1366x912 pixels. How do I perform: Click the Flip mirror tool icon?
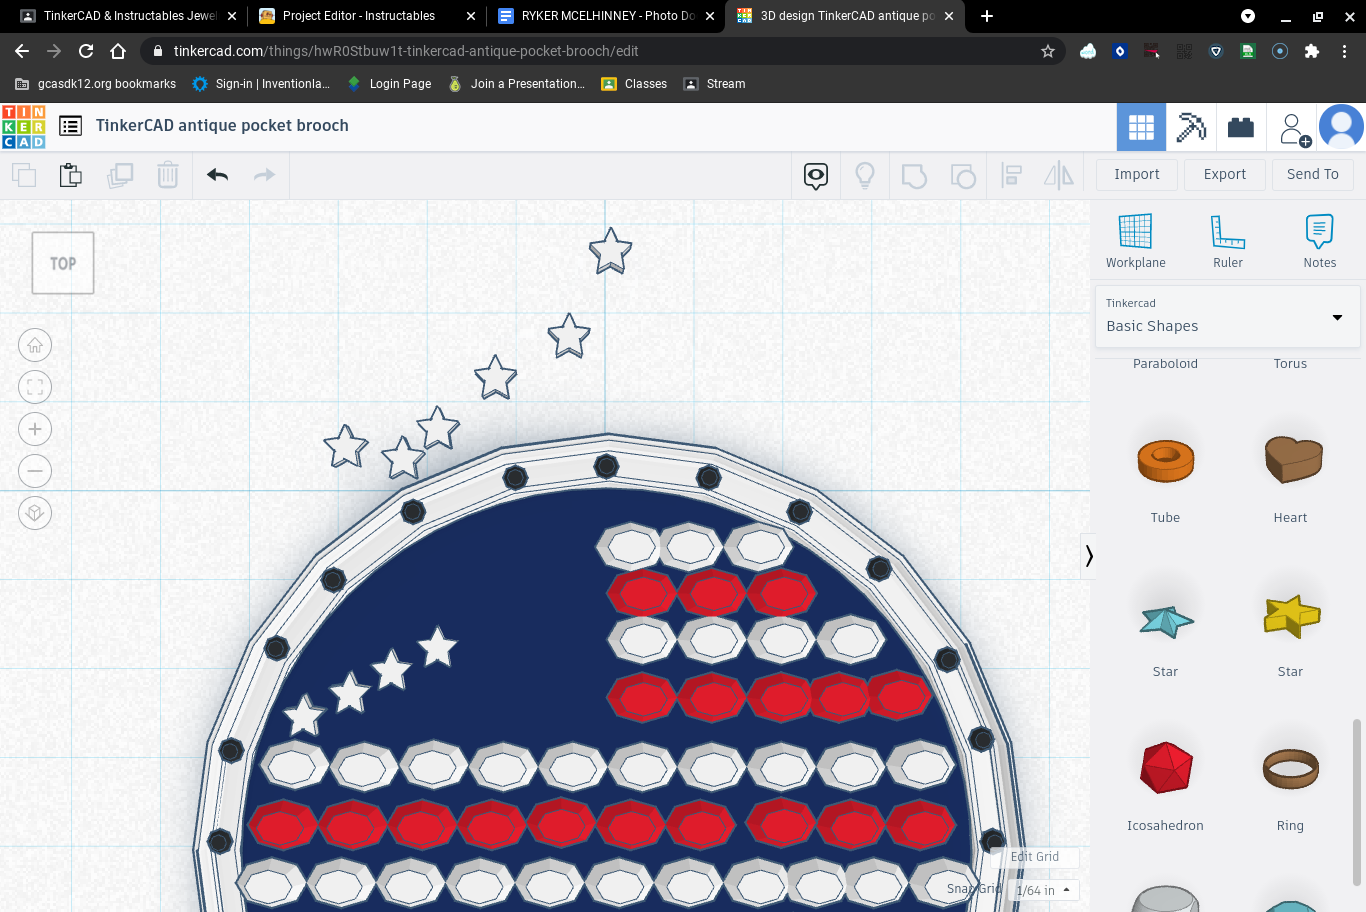click(1059, 176)
